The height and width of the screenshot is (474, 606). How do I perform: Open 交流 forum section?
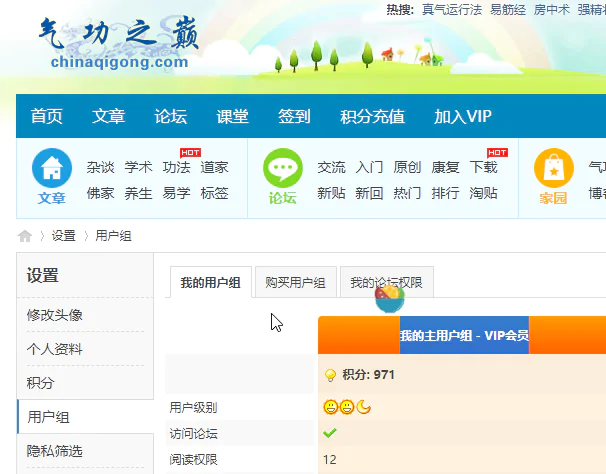(x=331, y=167)
